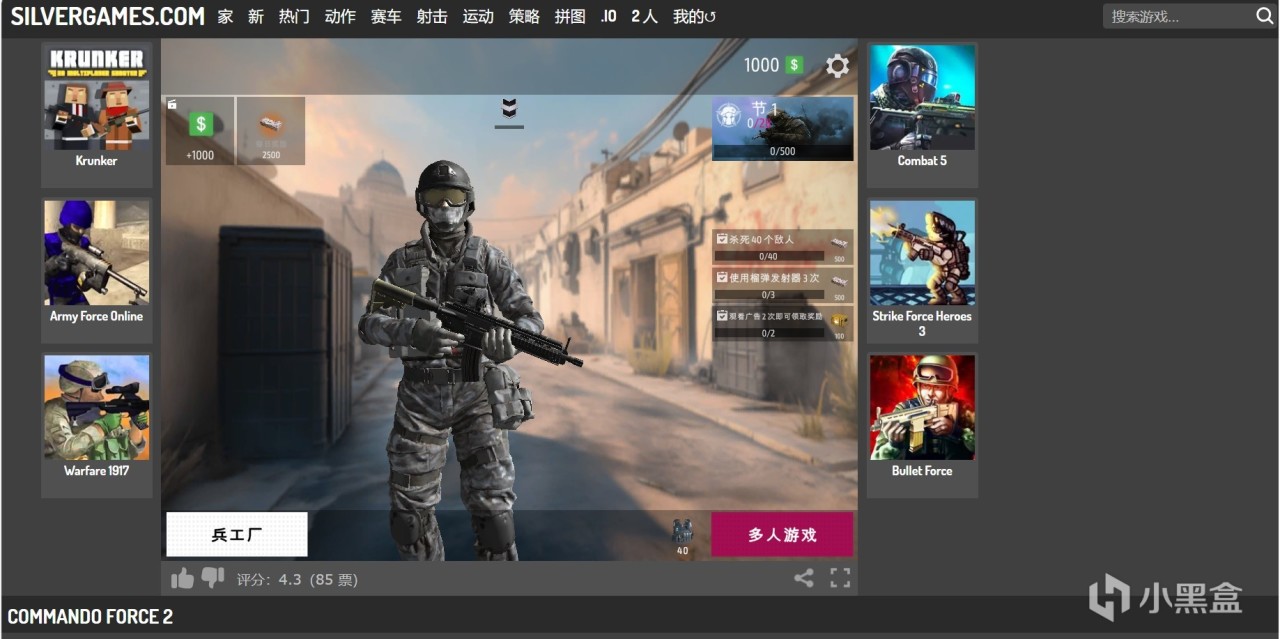The image size is (1280, 639).
Task: Open the 新 menu item
Action: (x=256, y=16)
